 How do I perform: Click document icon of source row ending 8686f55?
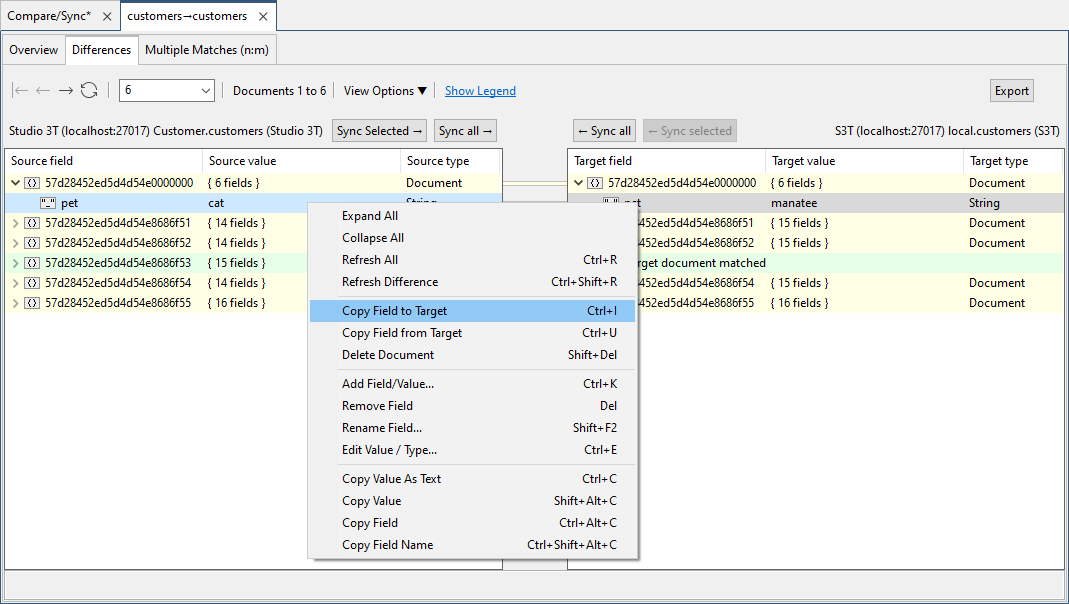[32, 303]
